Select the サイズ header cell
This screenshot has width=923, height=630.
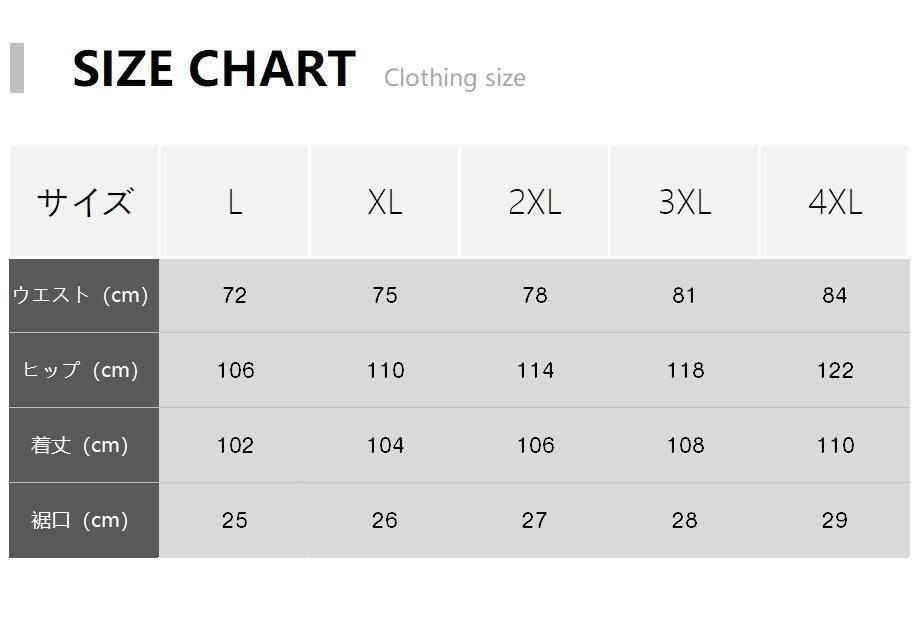pyautogui.click(x=84, y=202)
